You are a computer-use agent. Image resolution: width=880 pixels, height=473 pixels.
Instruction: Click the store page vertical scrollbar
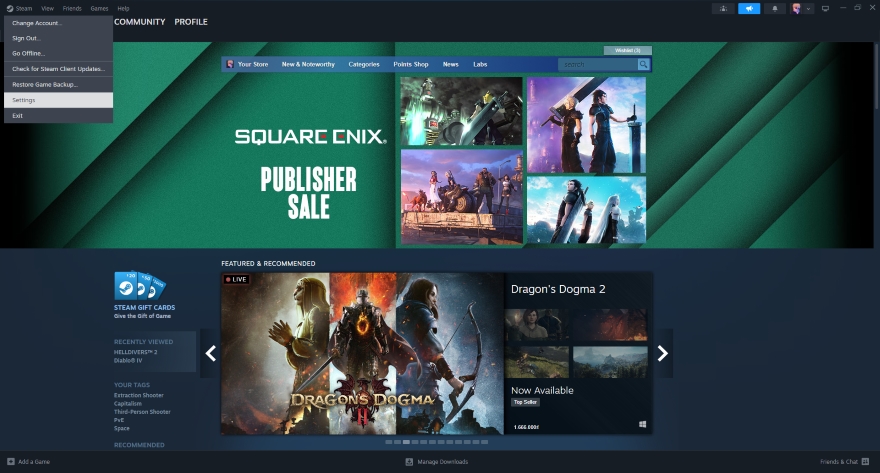[877, 76]
